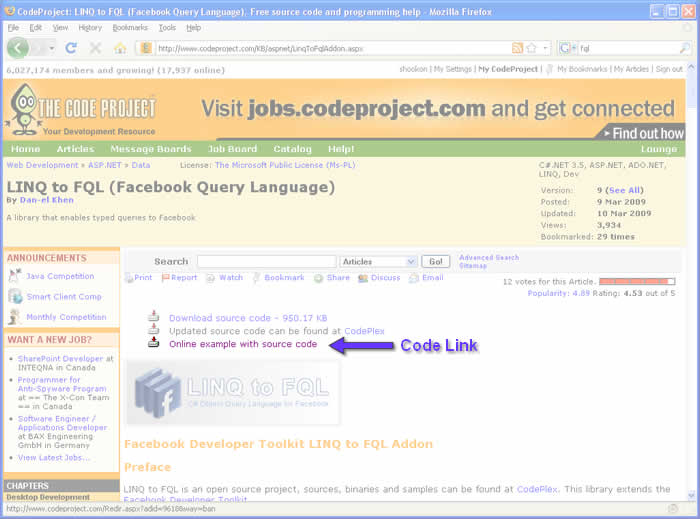Image resolution: width=700 pixels, height=519 pixels.
Task: Open Download source code - 950.17 KB link
Action: click(248, 318)
